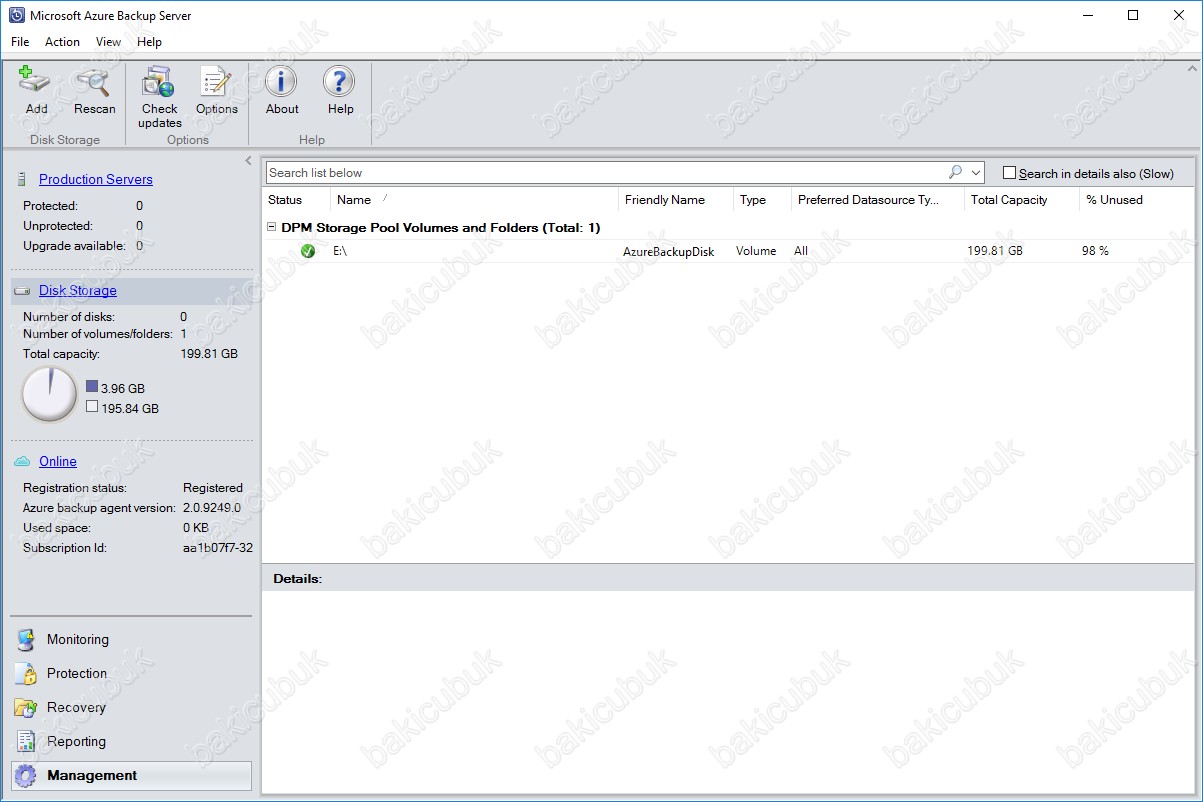This screenshot has width=1203, height=802.
Task: Click the disk usage pie chart
Action: (50, 395)
